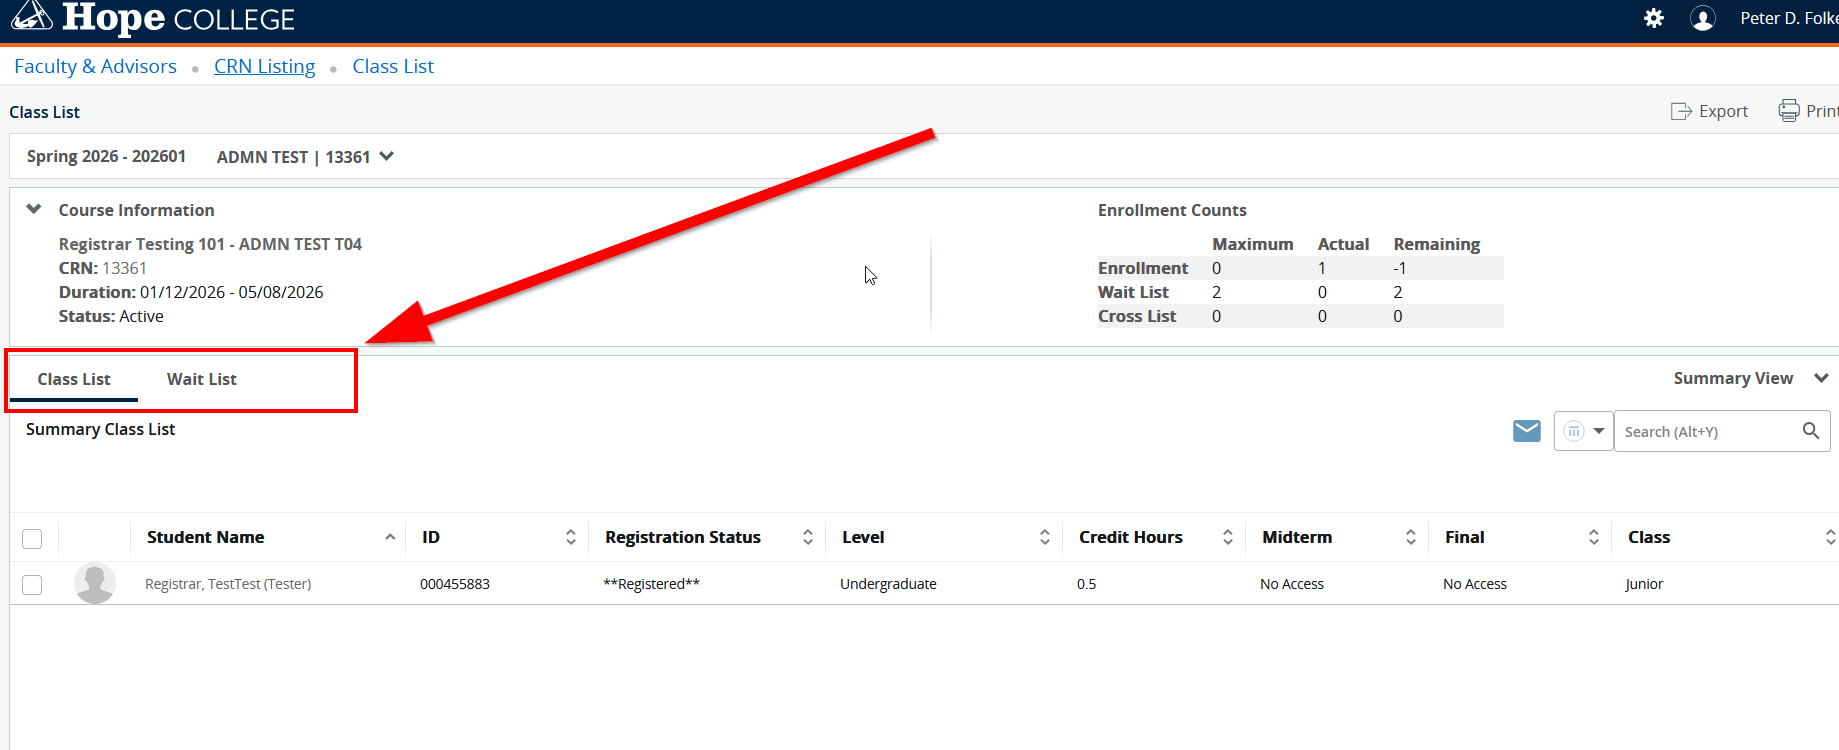The width and height of the screenshot is (1839, 750).
Task: Click the Class List breadcrumb
Action: pyautogui.click(x=393, y=66)
